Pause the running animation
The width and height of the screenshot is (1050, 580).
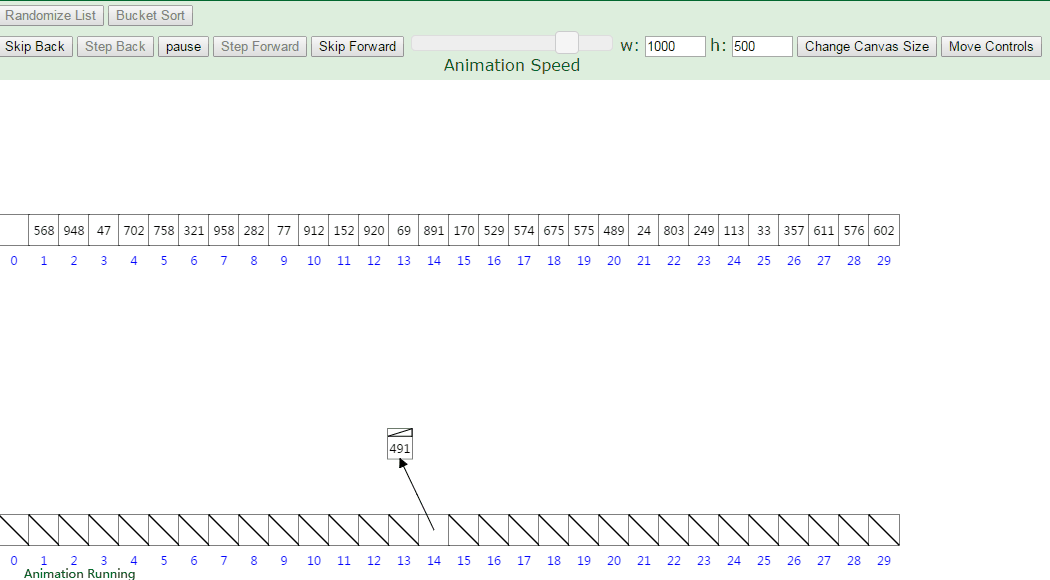[x=183, y=46]
